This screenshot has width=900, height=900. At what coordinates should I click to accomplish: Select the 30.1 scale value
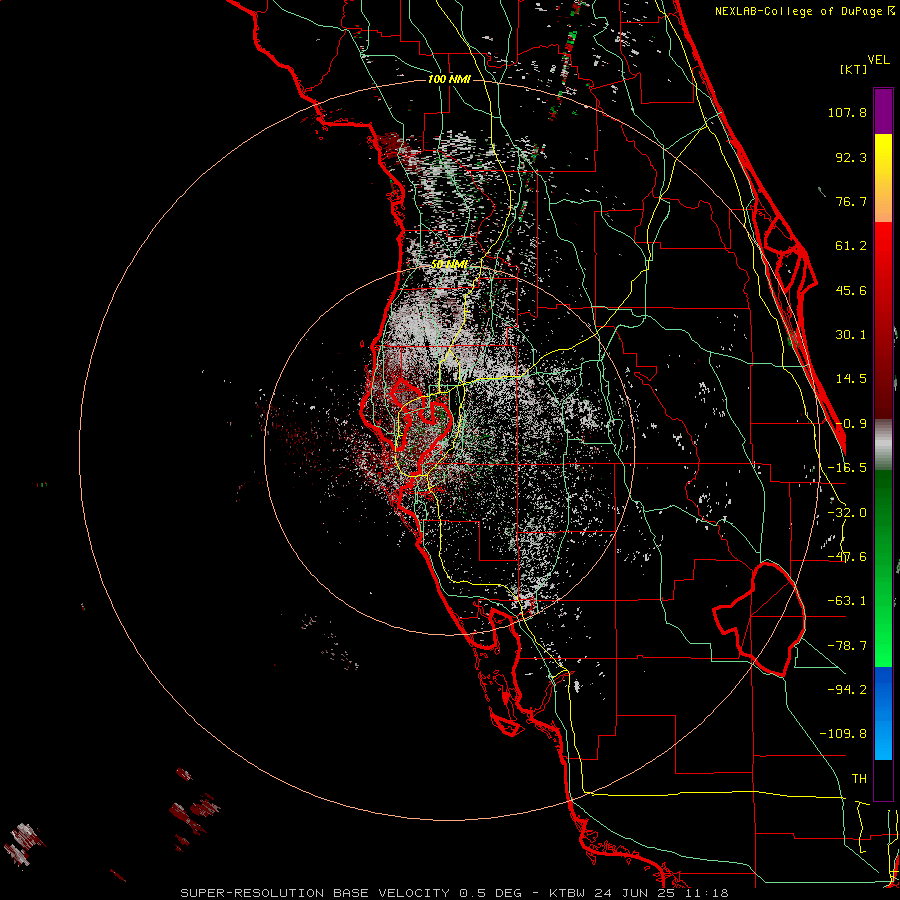pos(851,335)
